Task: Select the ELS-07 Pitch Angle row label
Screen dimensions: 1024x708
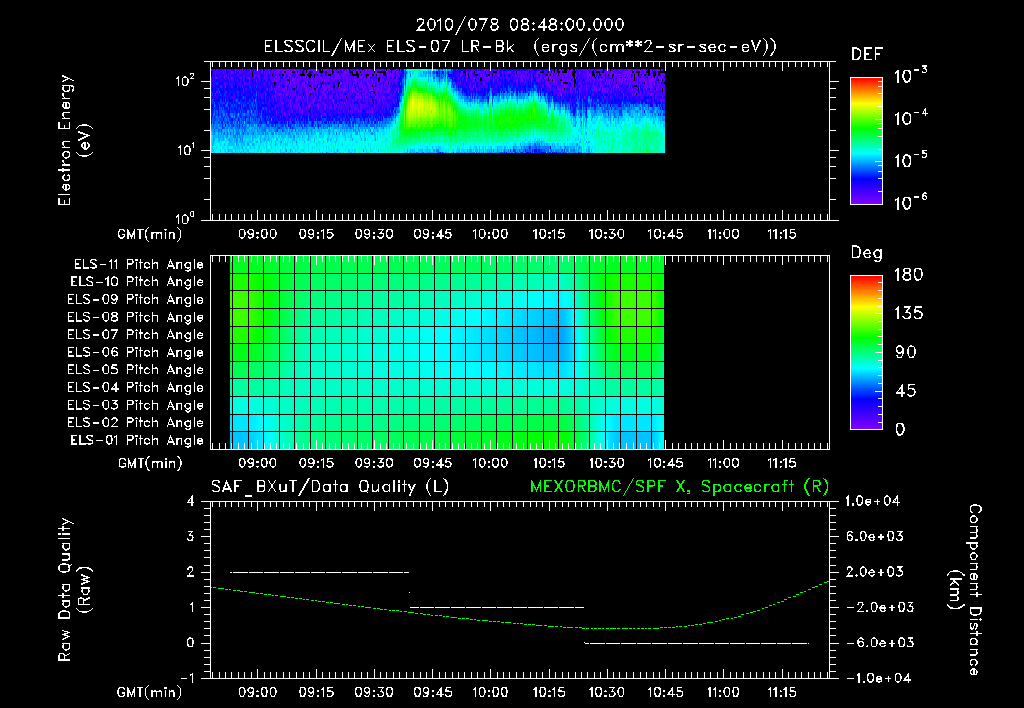Action: coord(136,334)
